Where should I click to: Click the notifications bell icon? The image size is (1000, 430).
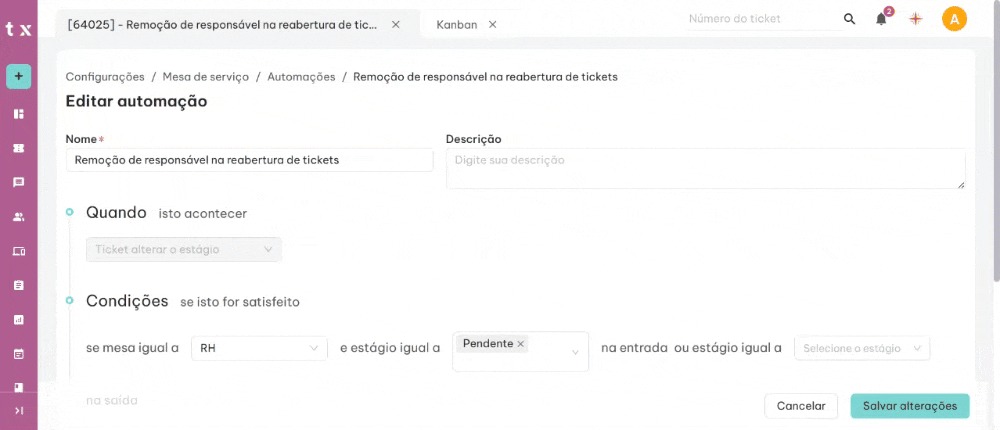[x=881, y=19]
